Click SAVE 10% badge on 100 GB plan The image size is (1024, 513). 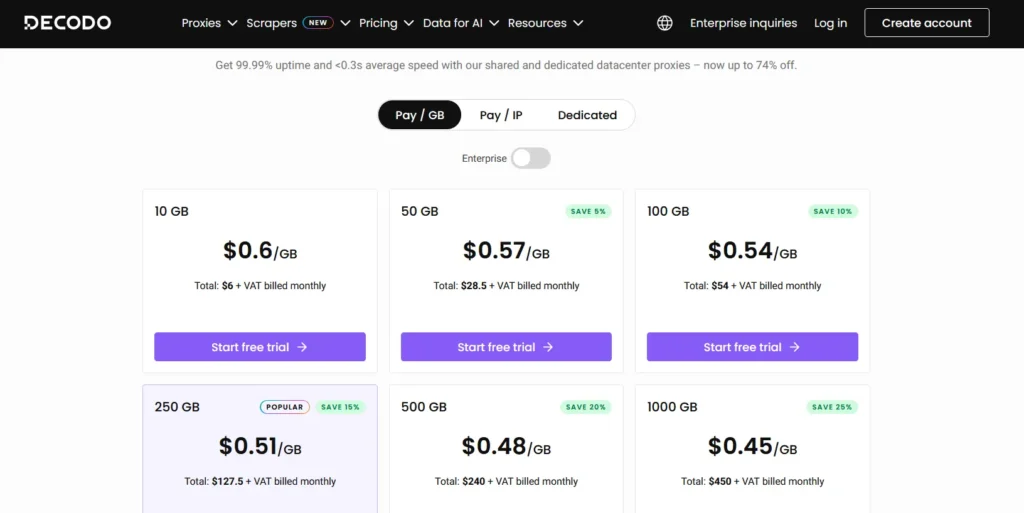coord(832,211)
